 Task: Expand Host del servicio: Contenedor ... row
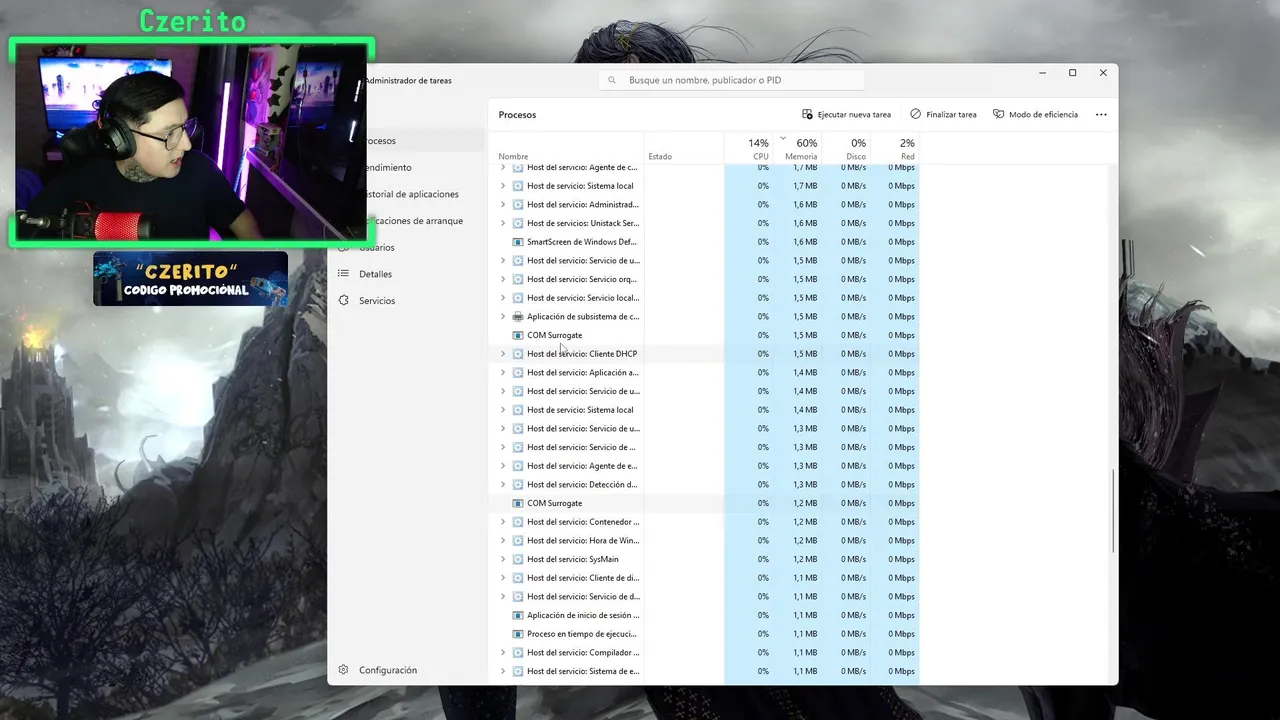click(x=503, y=522)
